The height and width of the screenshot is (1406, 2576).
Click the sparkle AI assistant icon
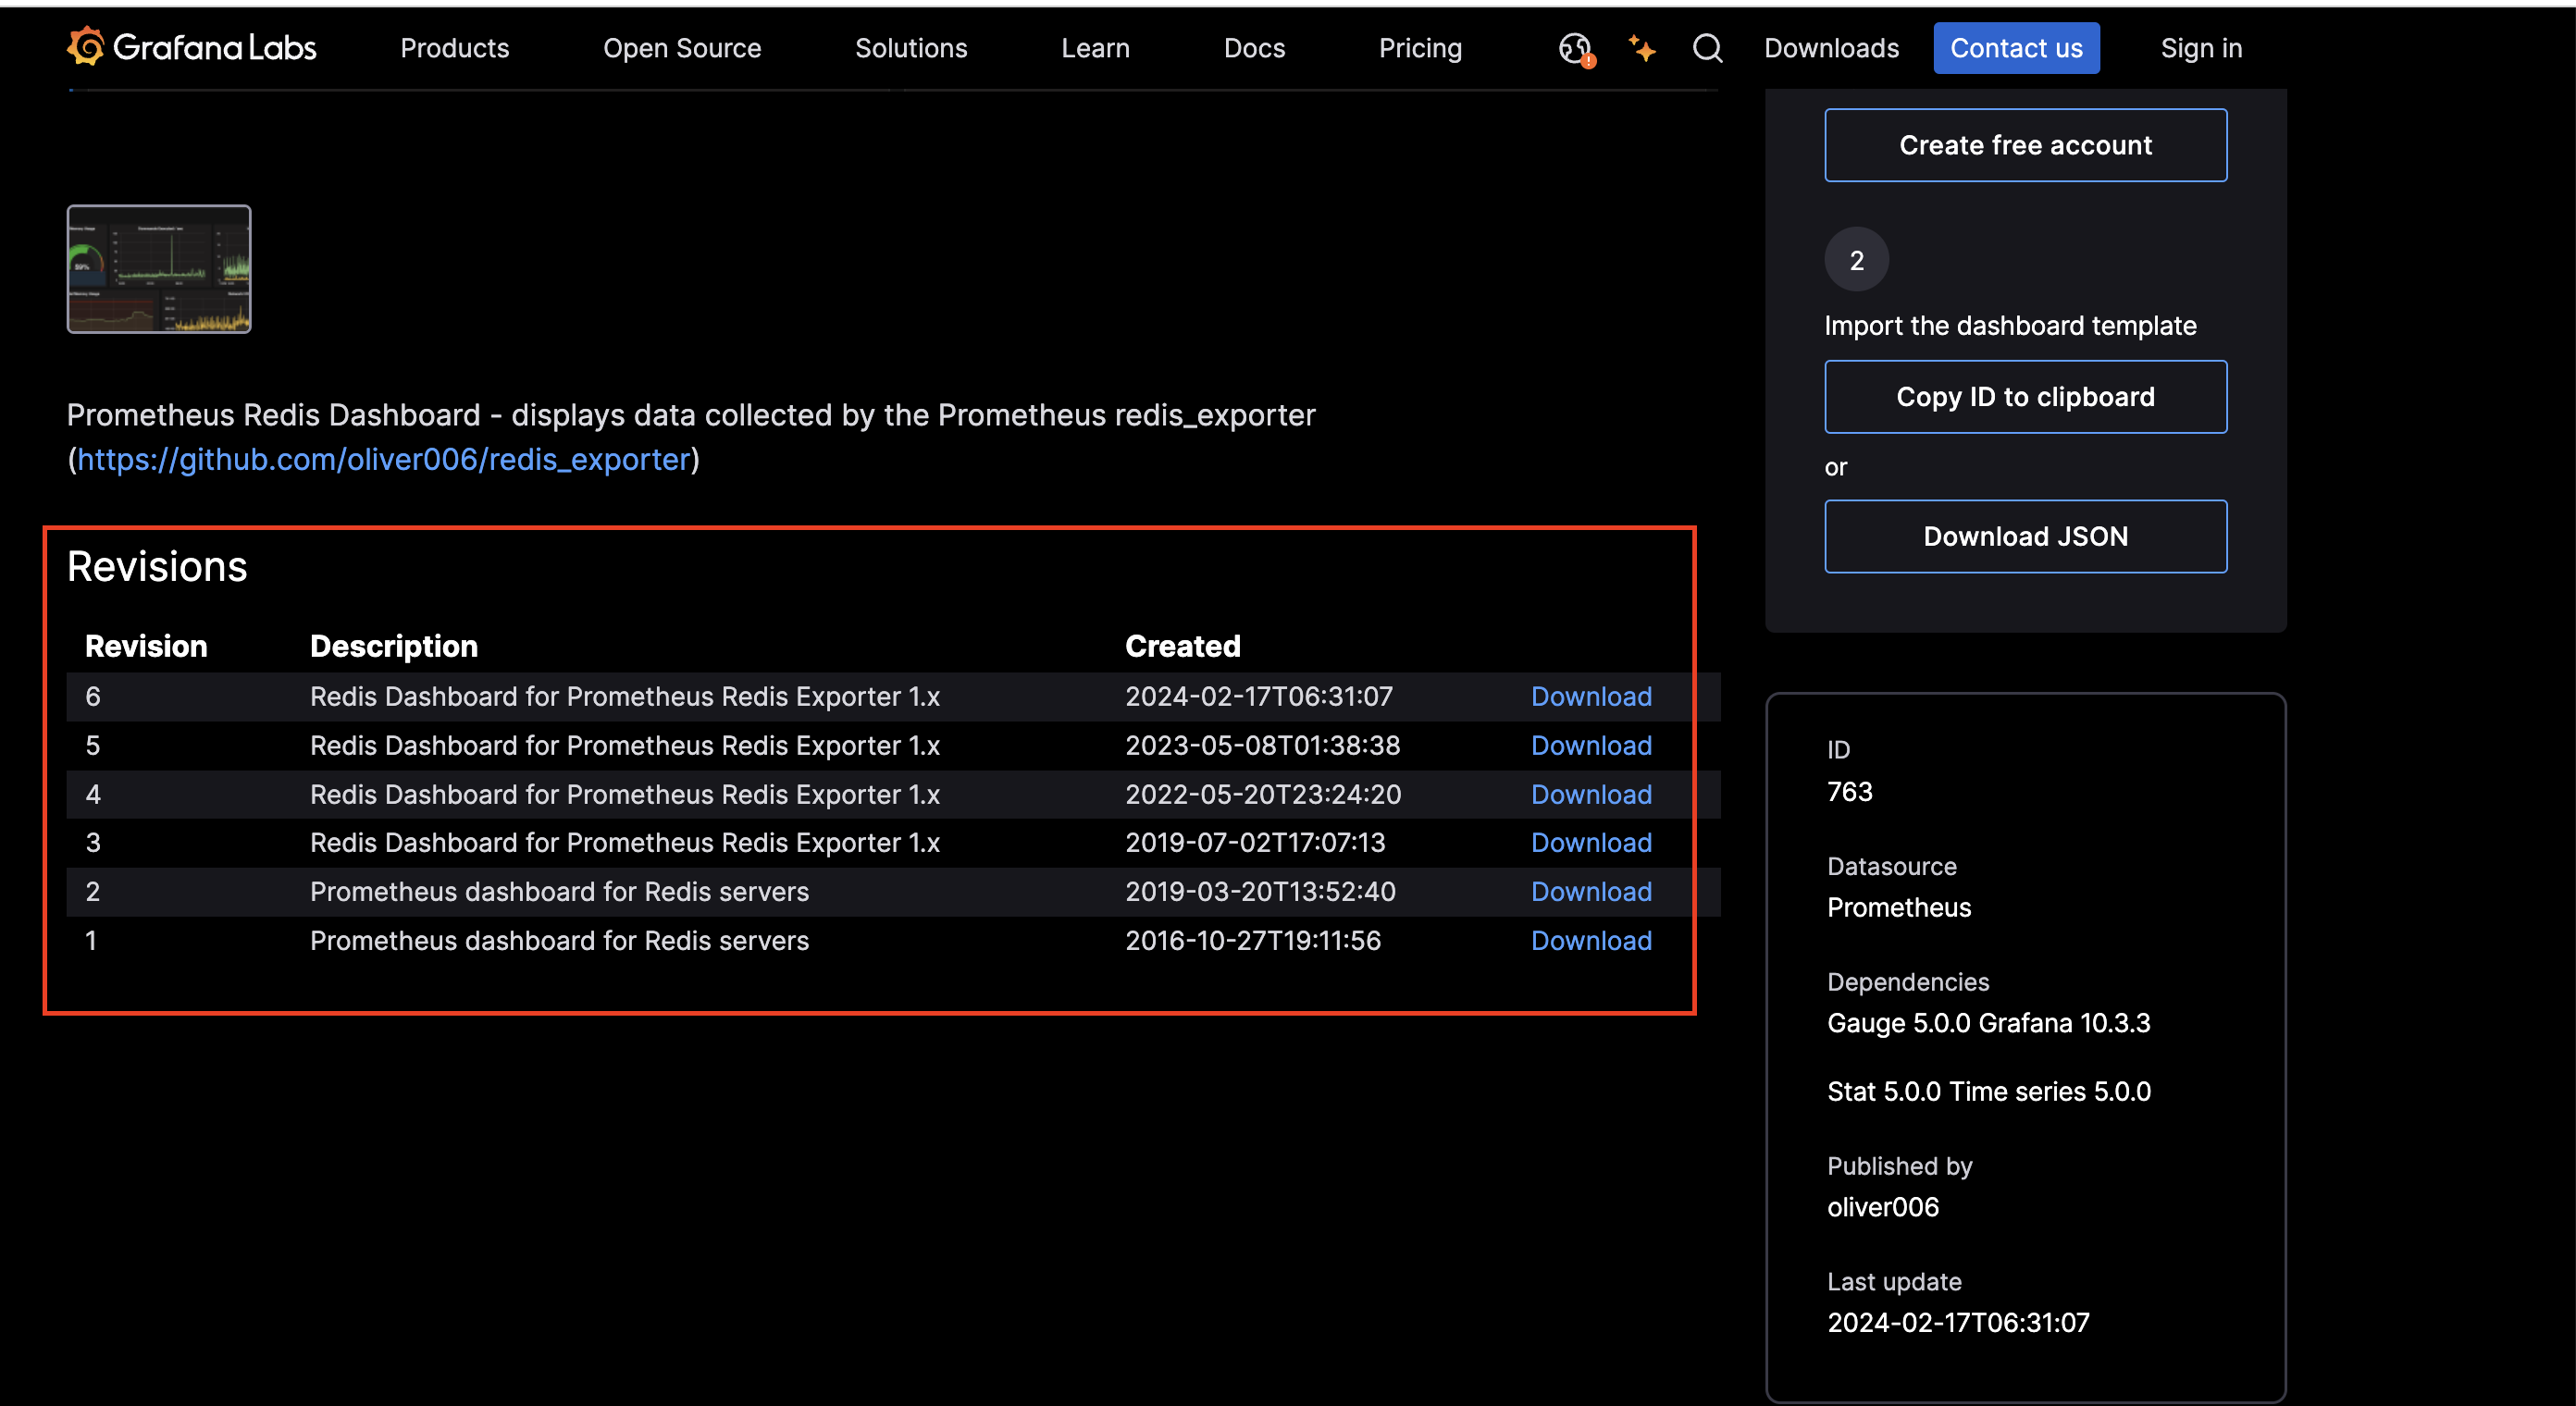click(1641, 47)
